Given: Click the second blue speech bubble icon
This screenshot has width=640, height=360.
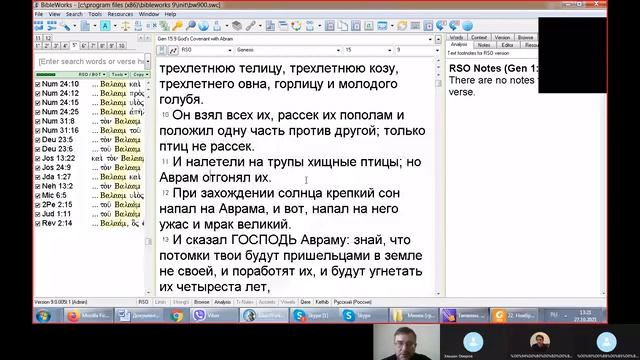Looking at the screenshot, I should [454, 26].
